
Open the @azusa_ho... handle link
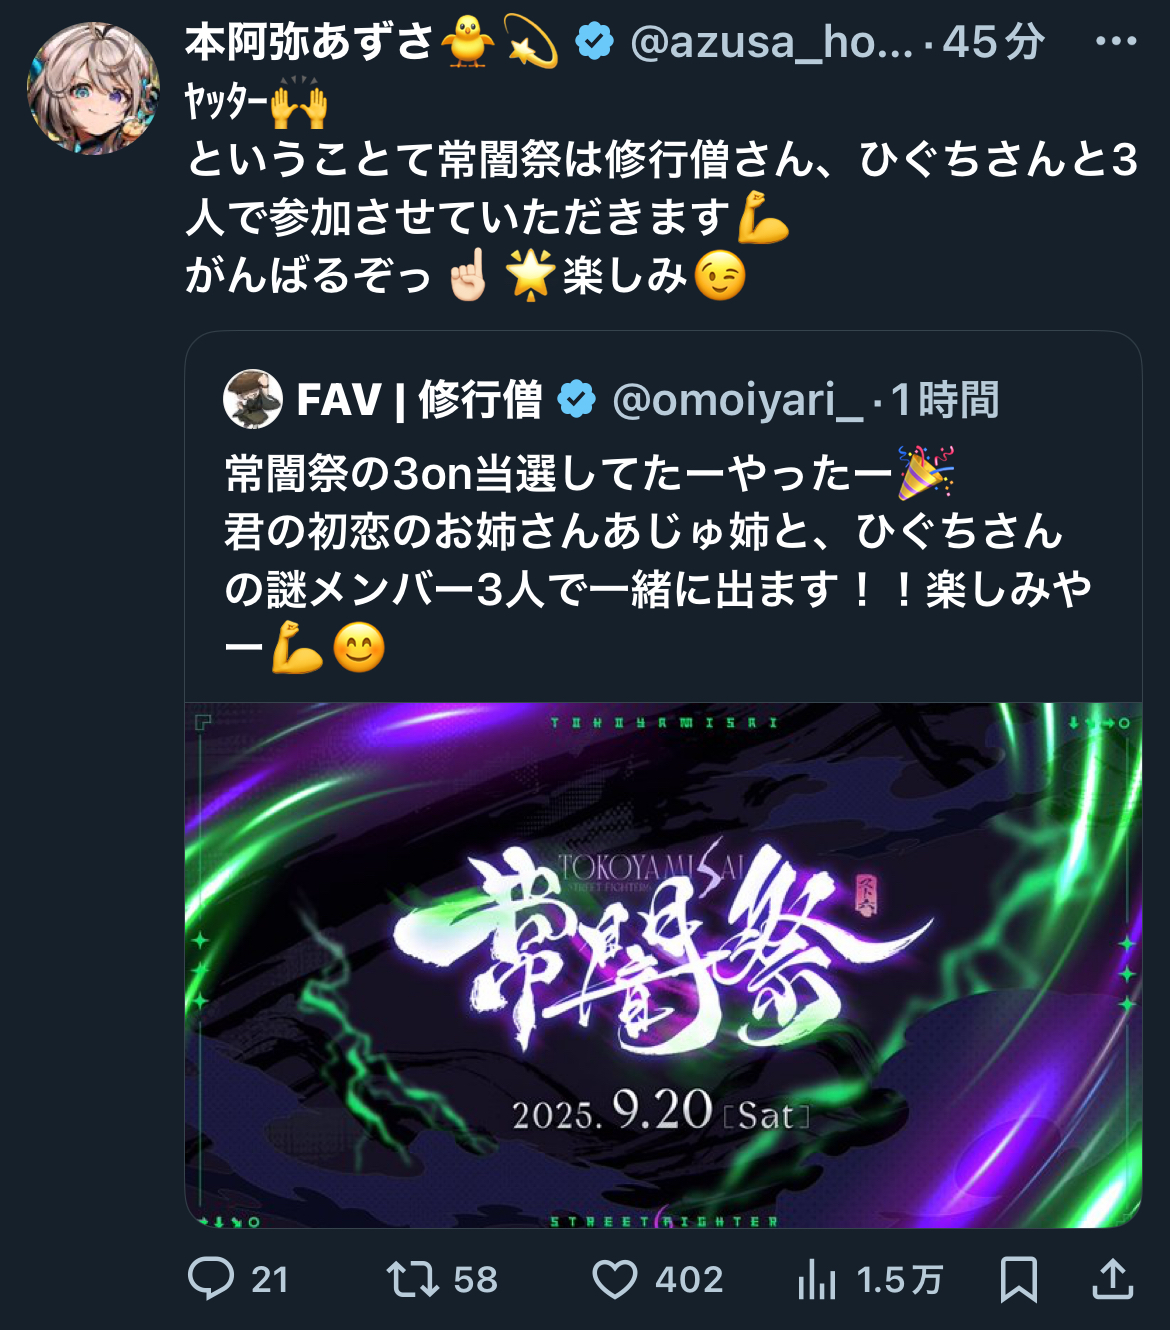[x=772, y=42]
